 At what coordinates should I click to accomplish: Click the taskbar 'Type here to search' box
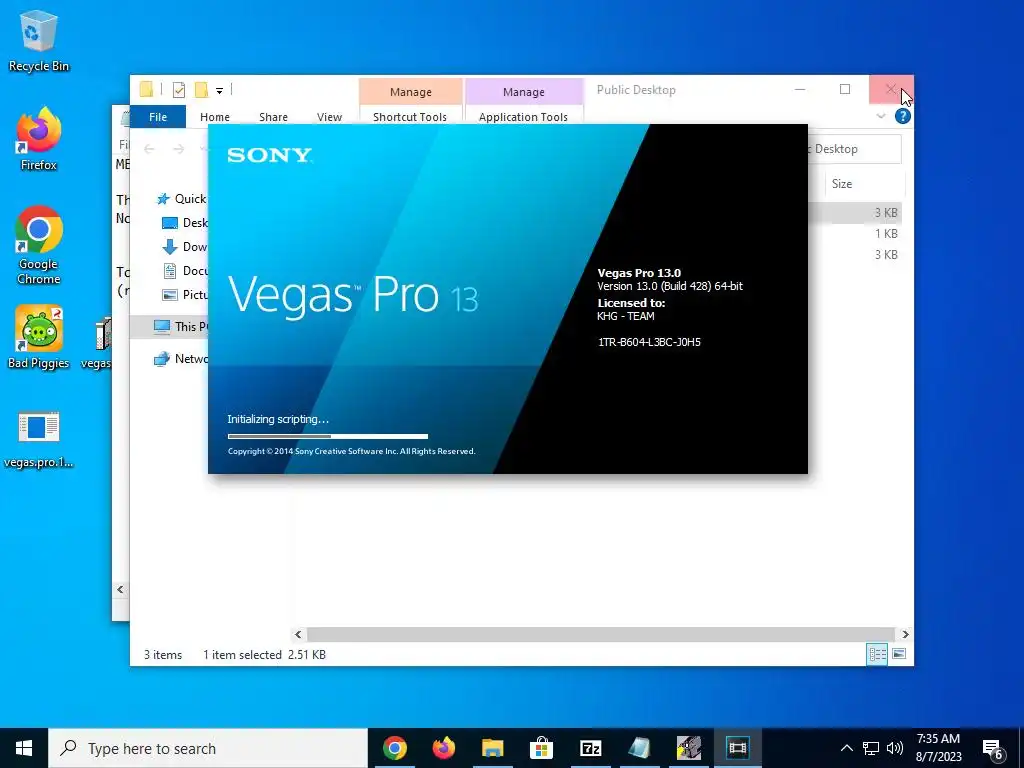[208, 748]
